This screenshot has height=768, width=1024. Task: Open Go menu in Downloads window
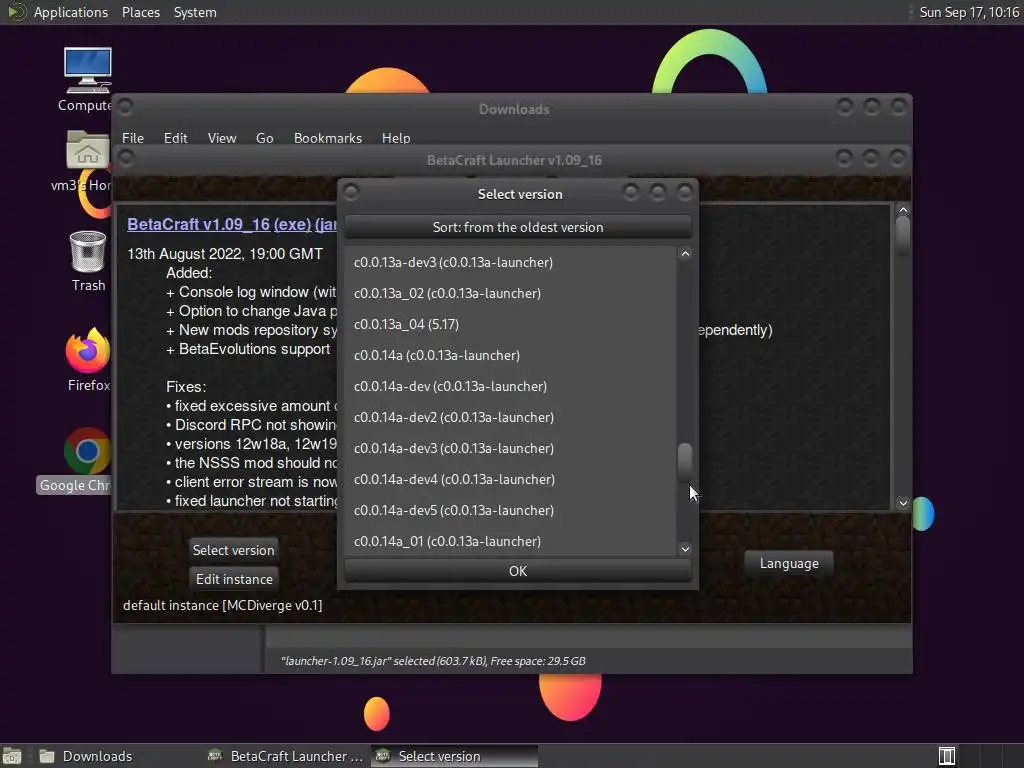(x=264, y=138)
